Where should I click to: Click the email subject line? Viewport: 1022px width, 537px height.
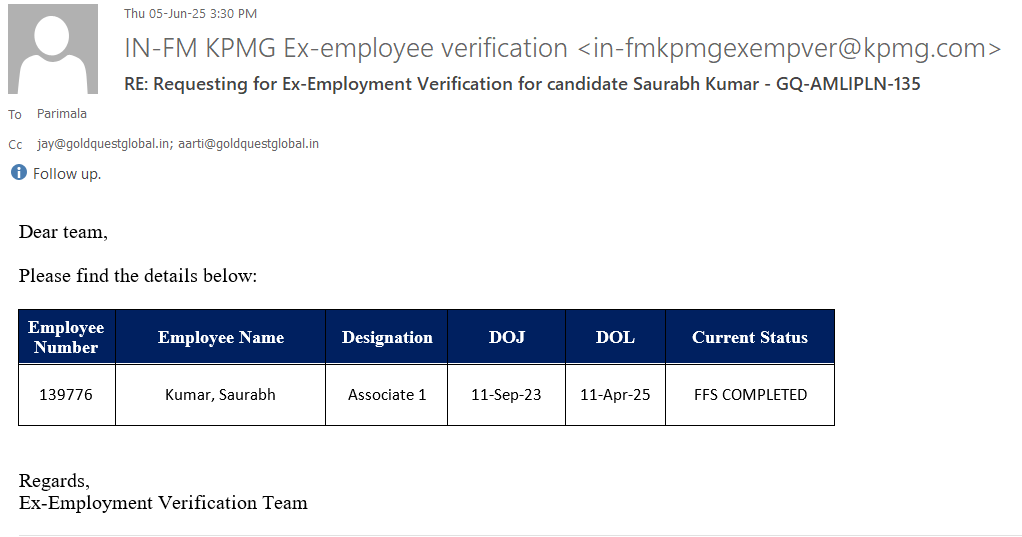click(x=522, y=84)
